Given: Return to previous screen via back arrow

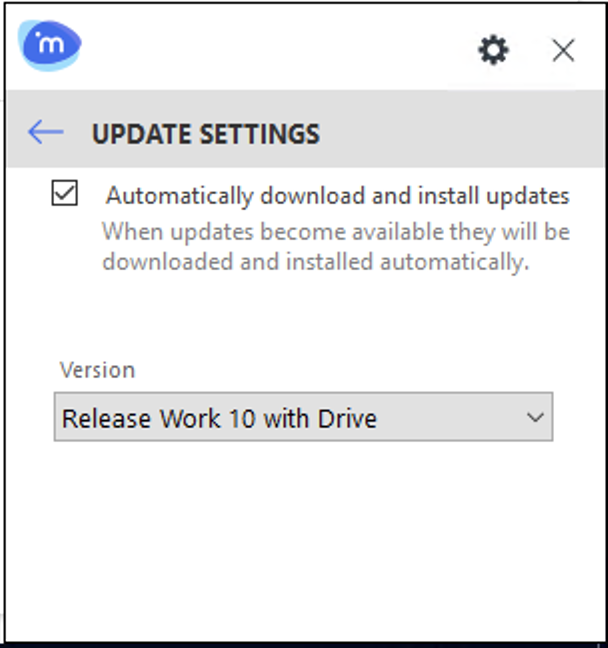Looking at the screenshot, I should [x=46, y=132].
